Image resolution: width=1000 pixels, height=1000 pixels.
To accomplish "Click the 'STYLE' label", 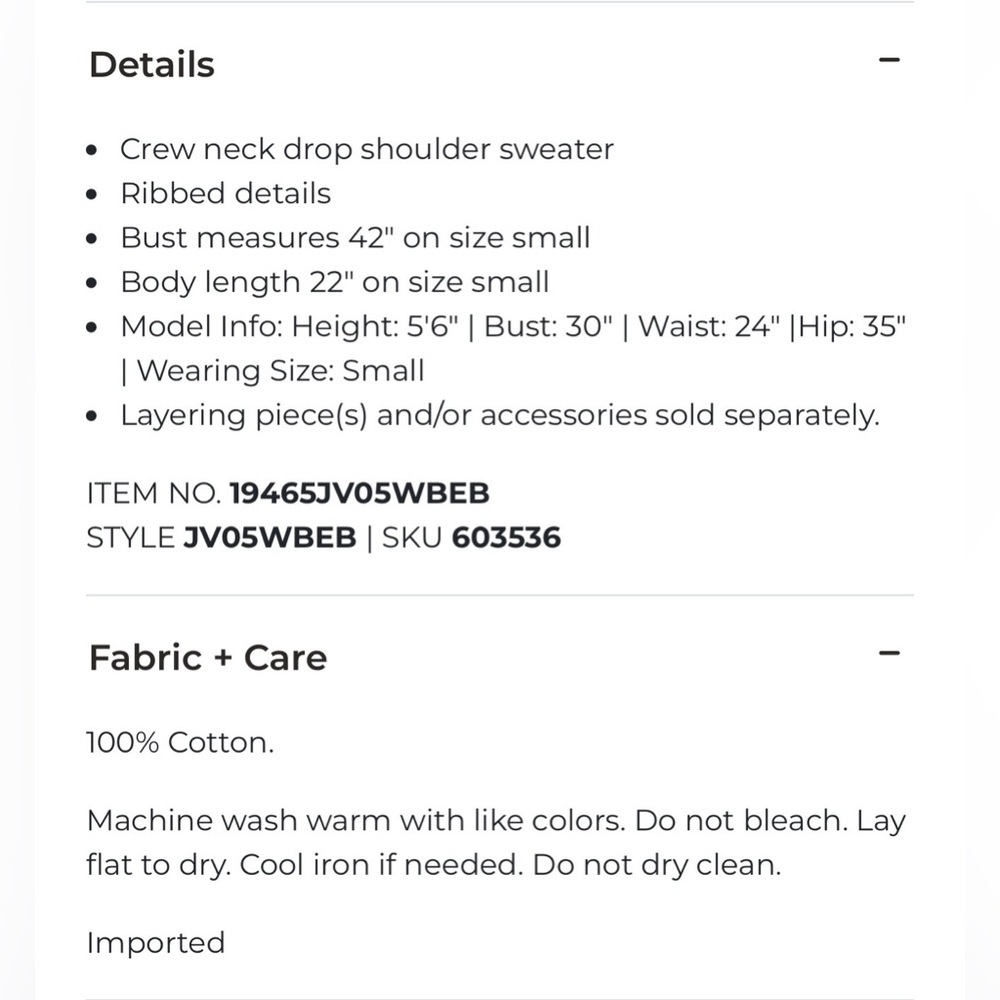I will pyautogui.click(x=130, y=538).
